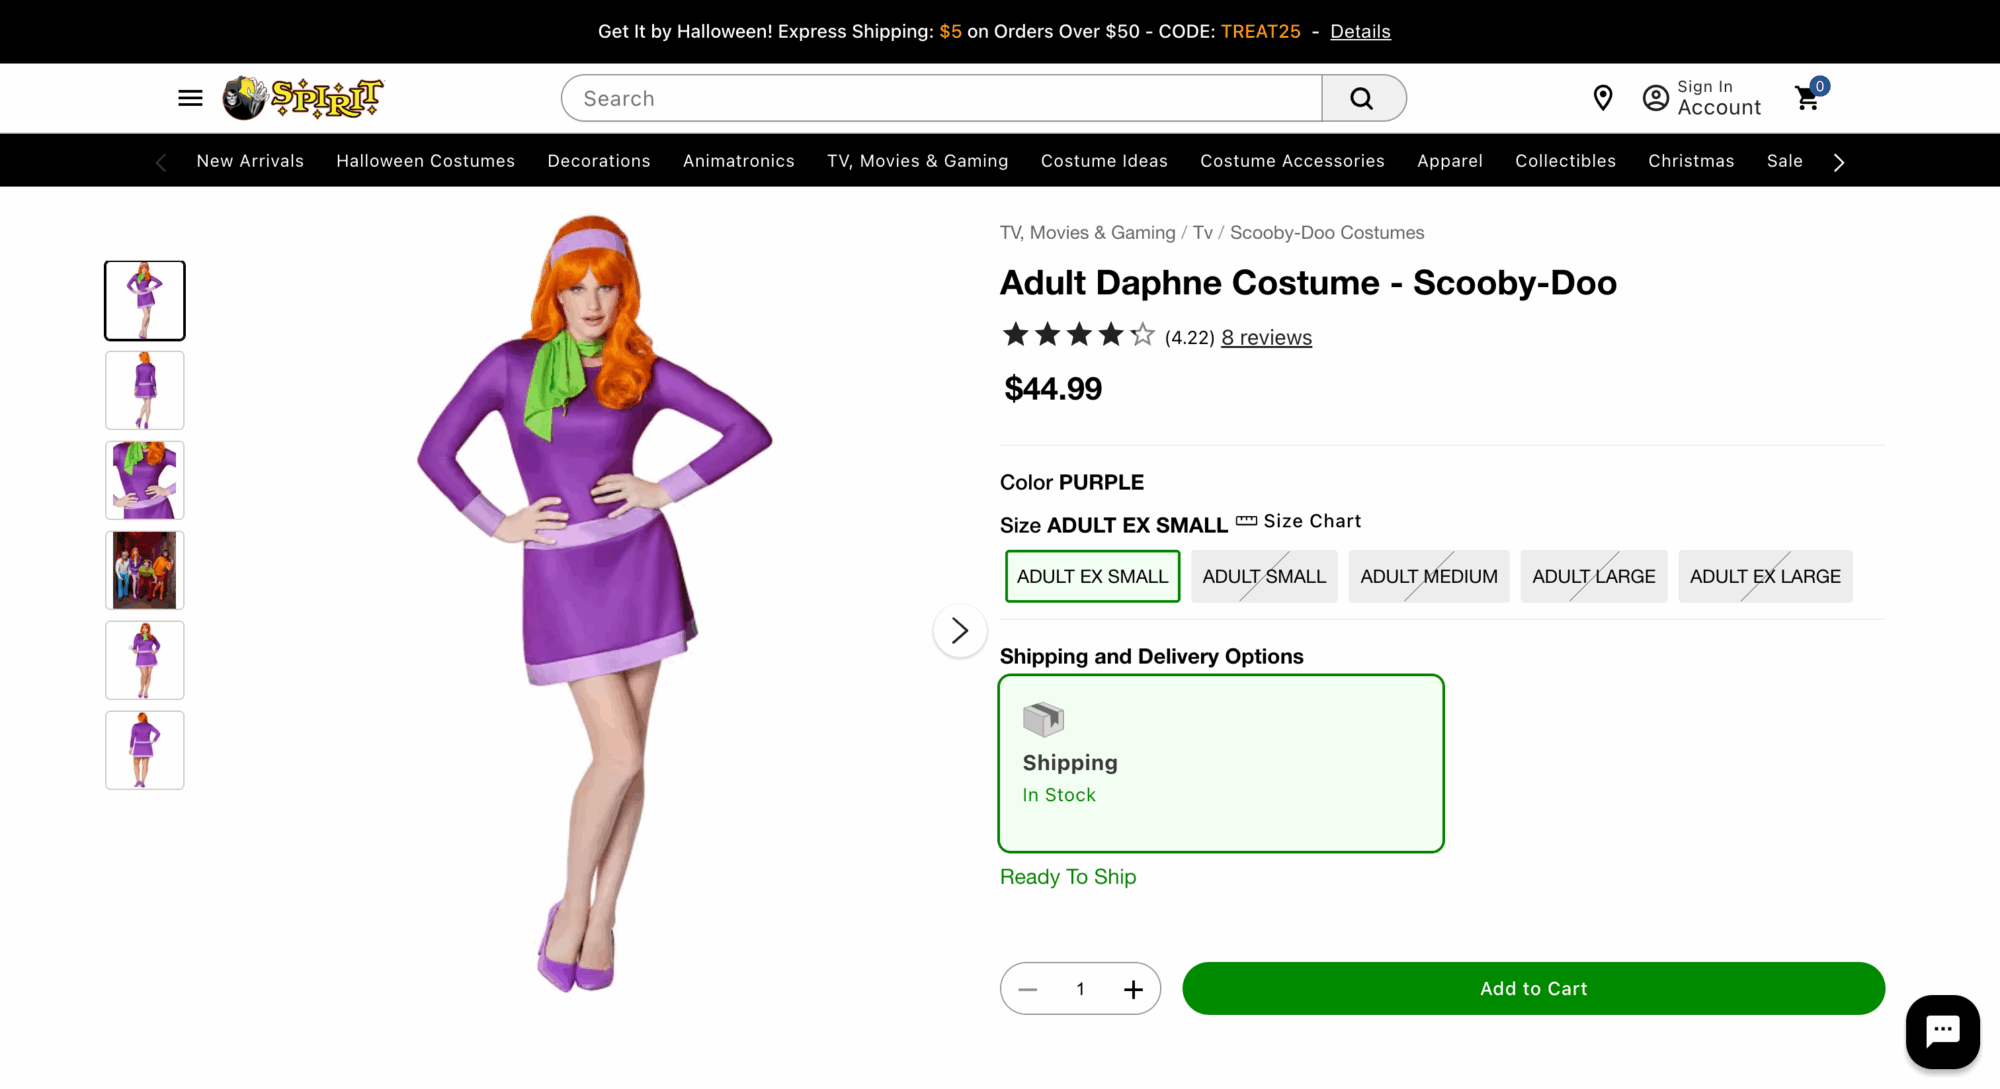
Task: Open the 8 reviews link
Action: point(1266,338)
